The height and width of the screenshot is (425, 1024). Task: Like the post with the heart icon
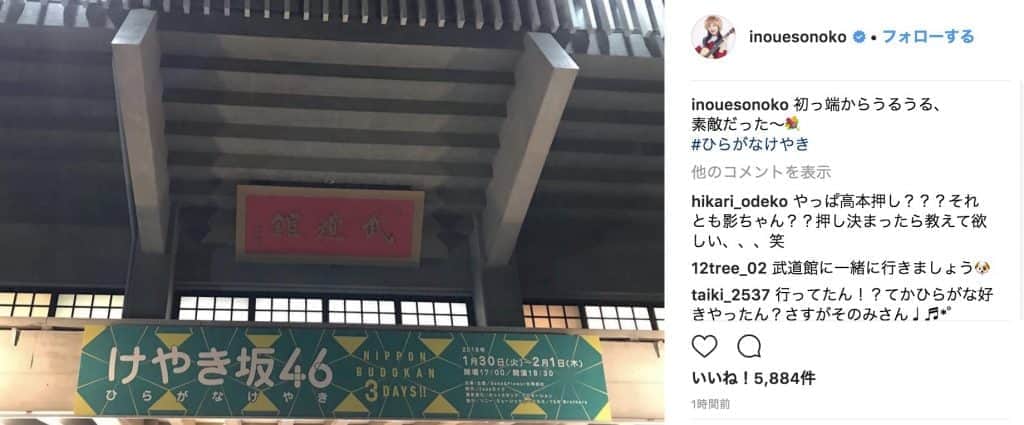click(704, 346)
